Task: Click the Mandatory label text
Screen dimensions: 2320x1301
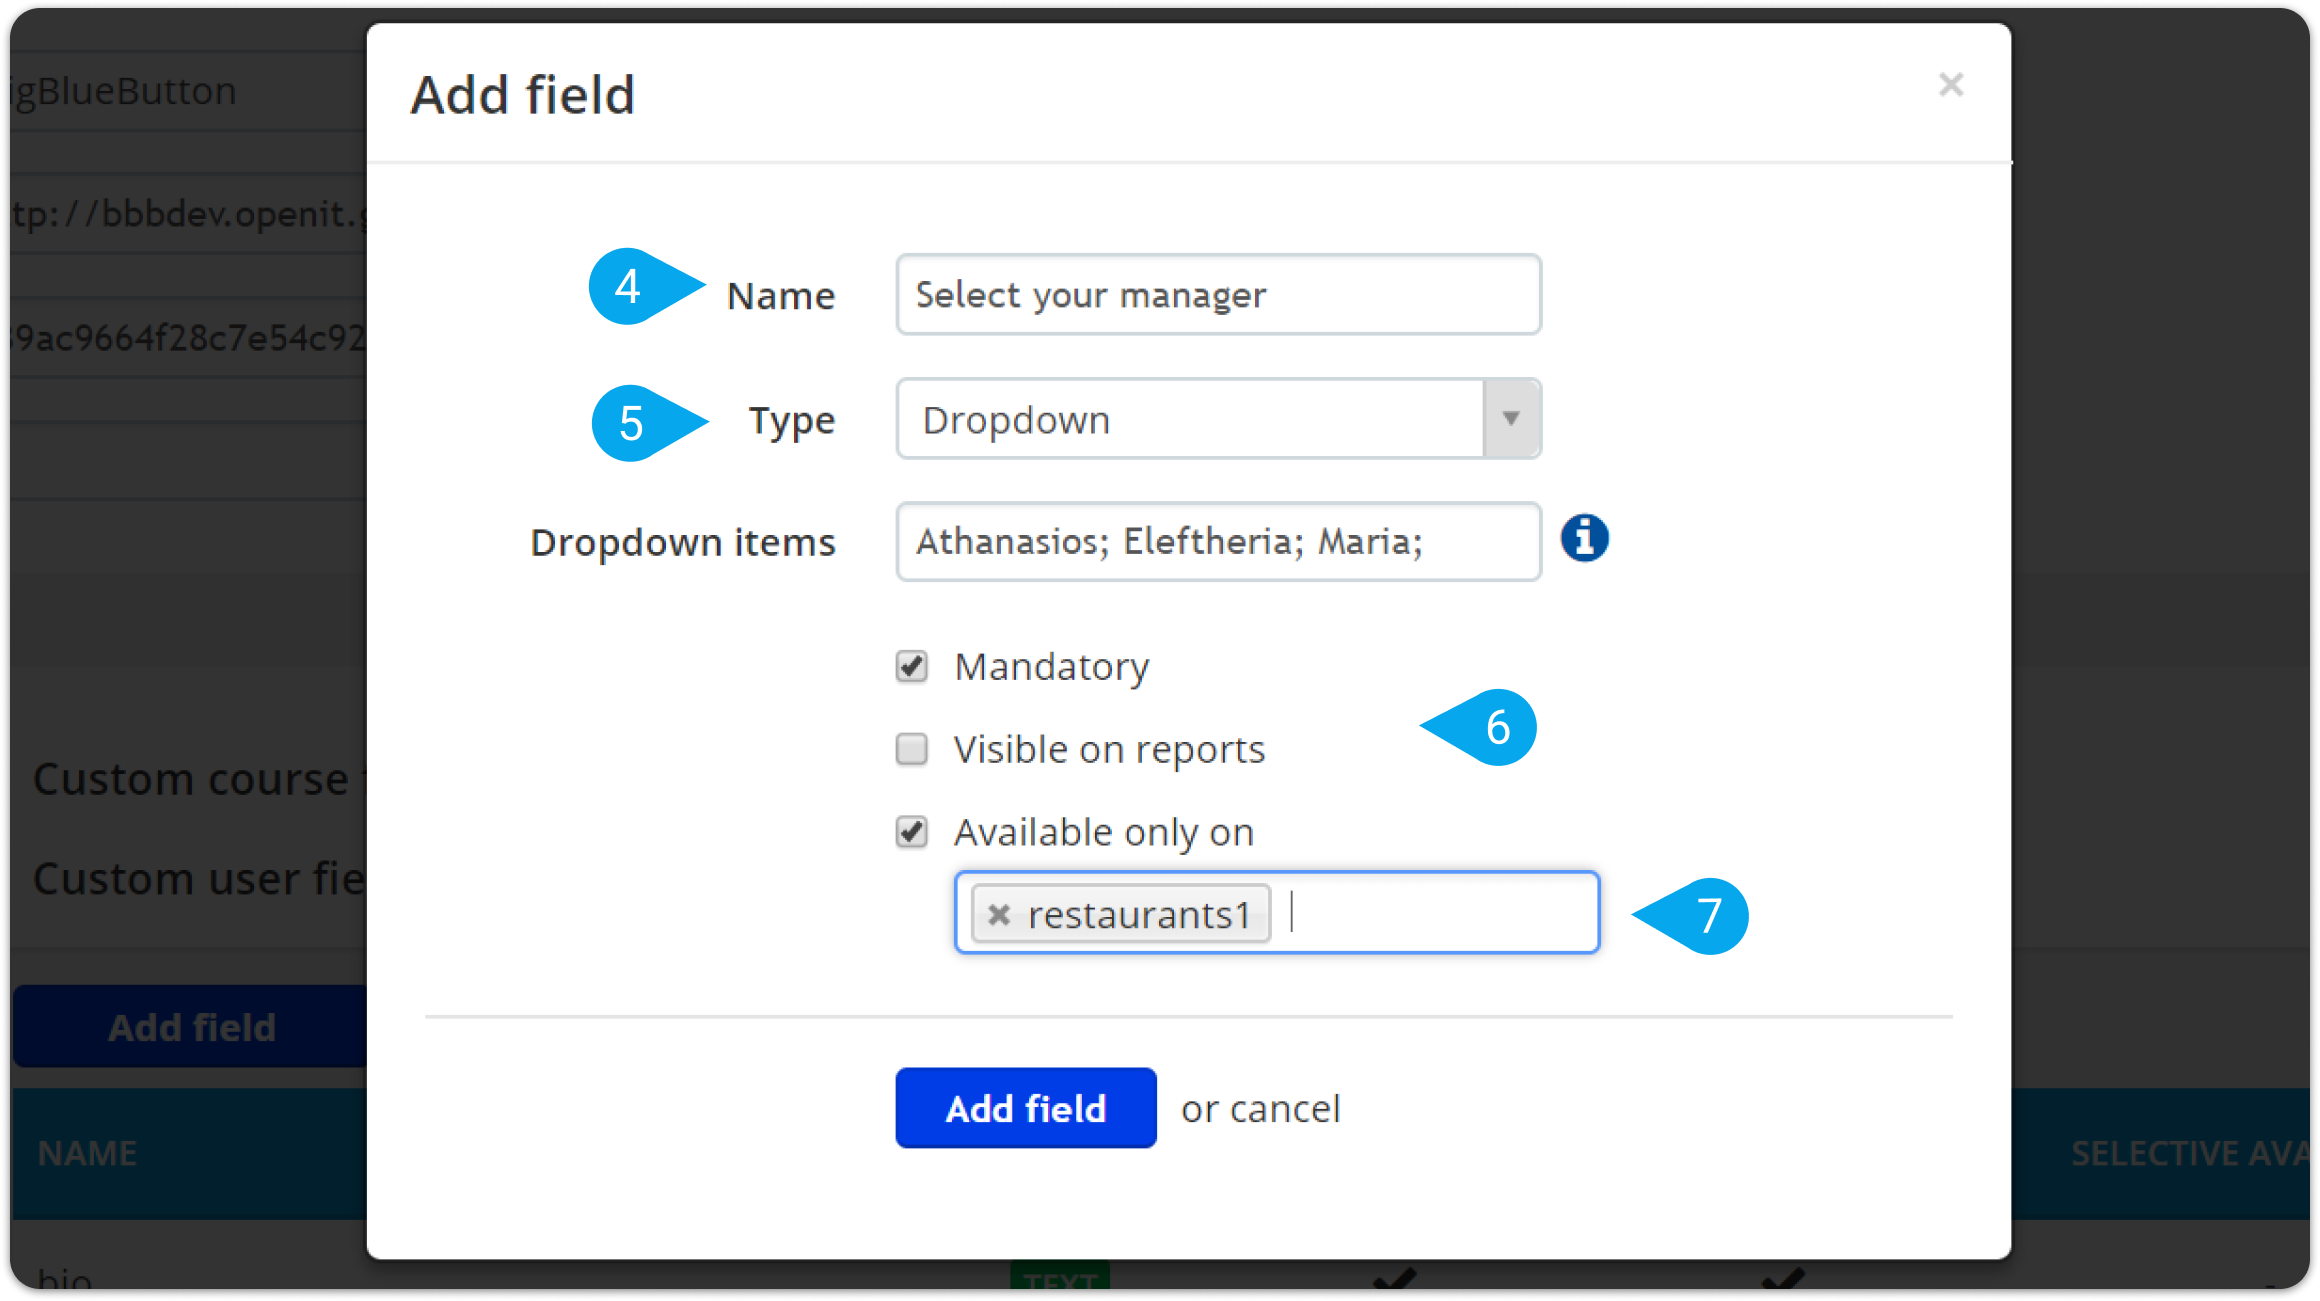Action: [1052, 667]
